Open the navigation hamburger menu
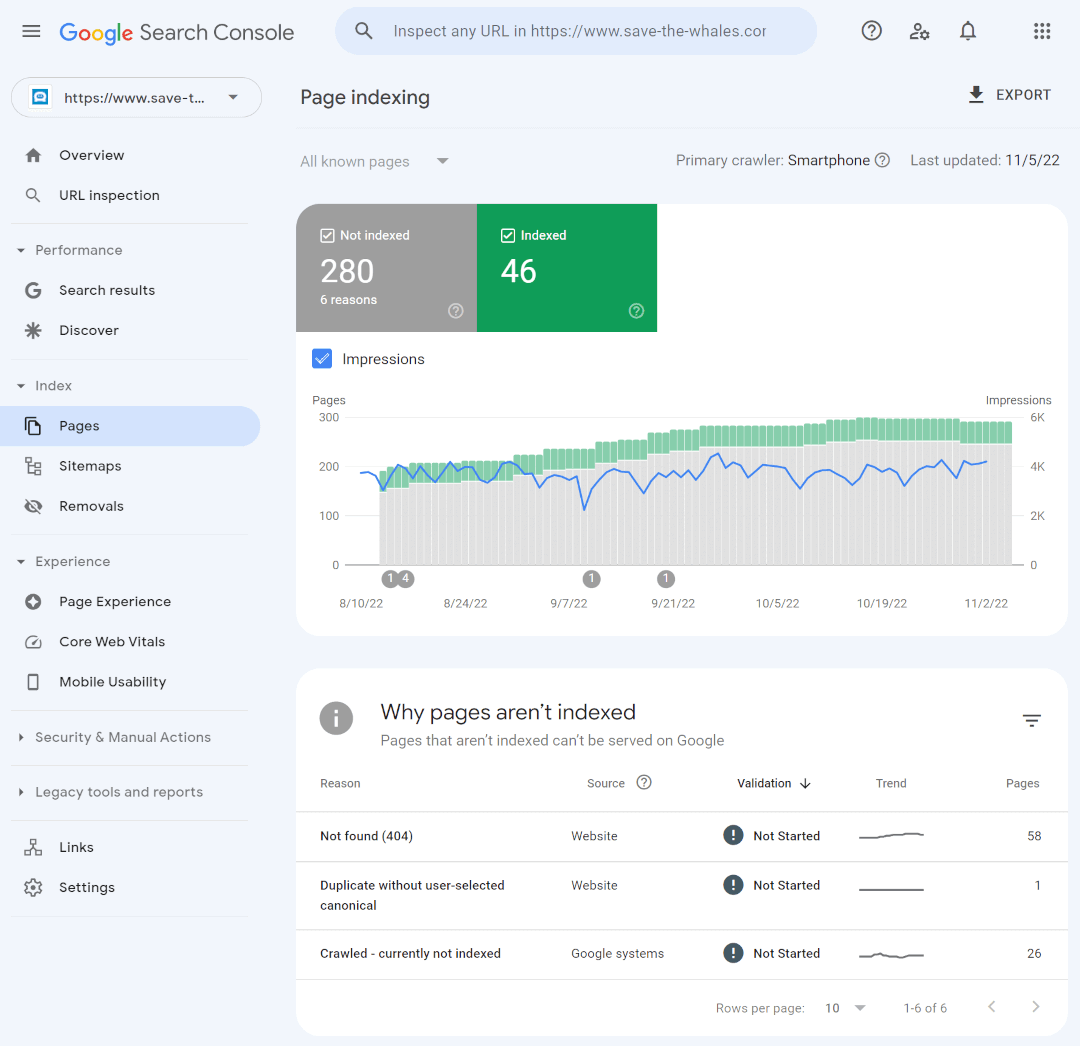 click(31, 31)
